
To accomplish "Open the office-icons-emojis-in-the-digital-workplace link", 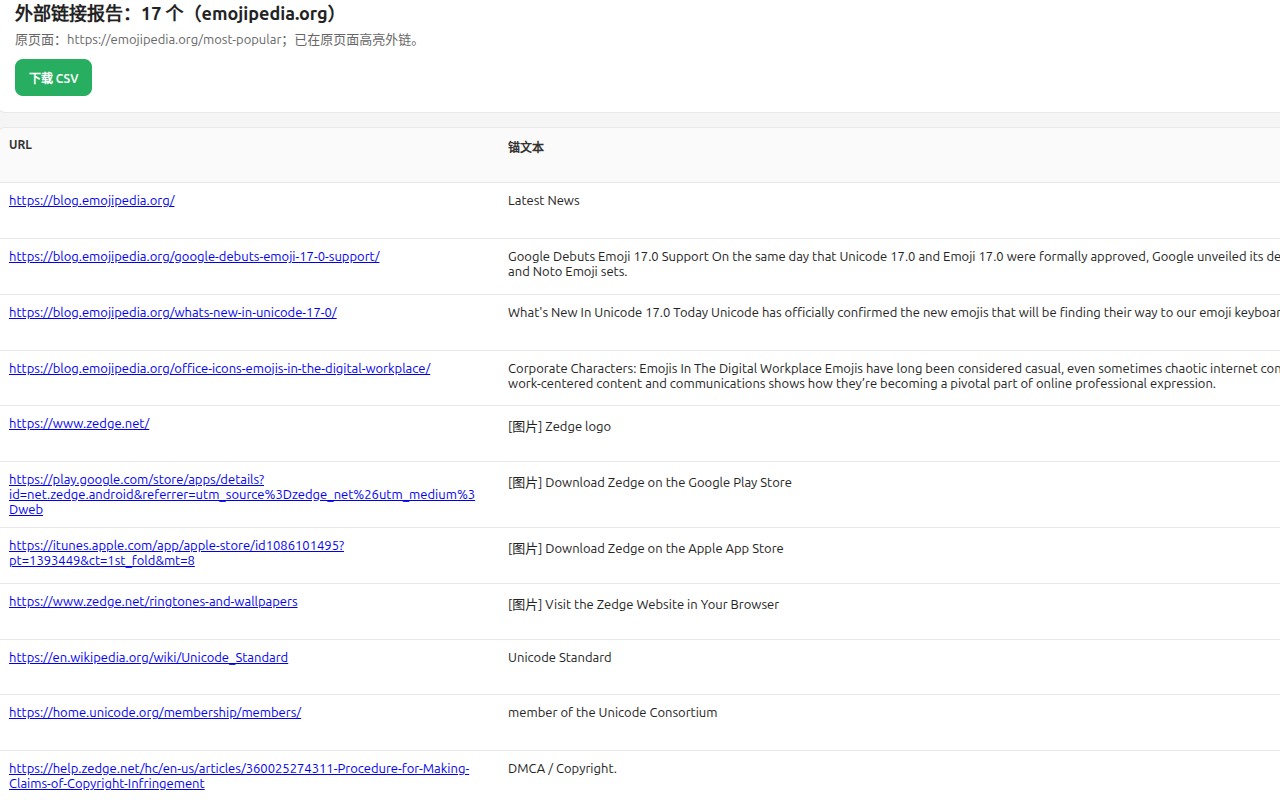I will pyautogui.click(x=220, y=368).
